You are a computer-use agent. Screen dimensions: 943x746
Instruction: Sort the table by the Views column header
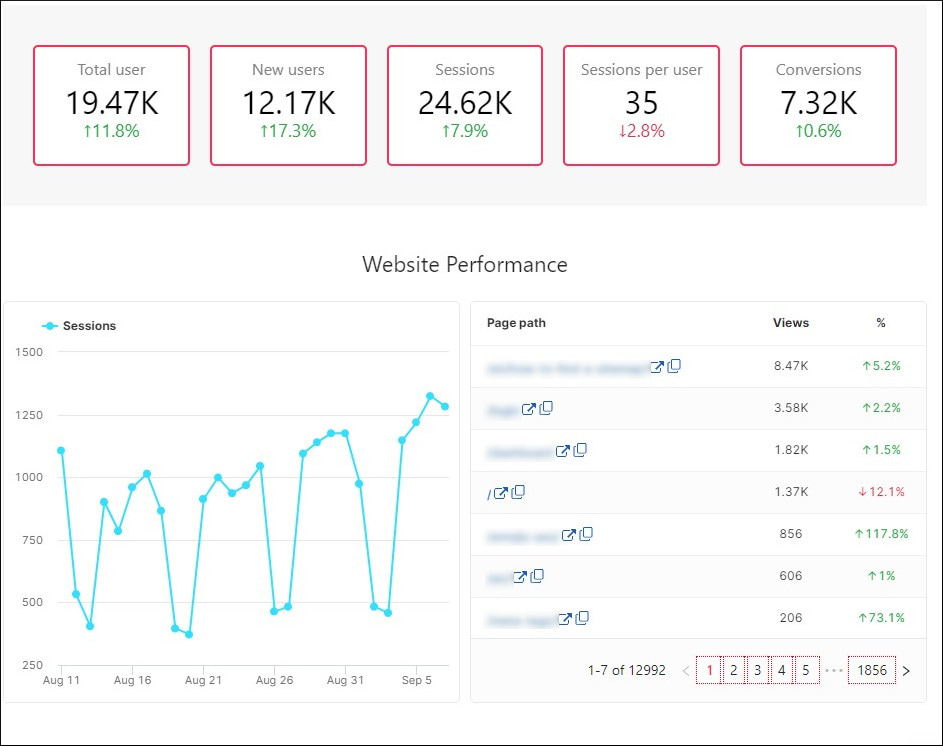[791, 322]
